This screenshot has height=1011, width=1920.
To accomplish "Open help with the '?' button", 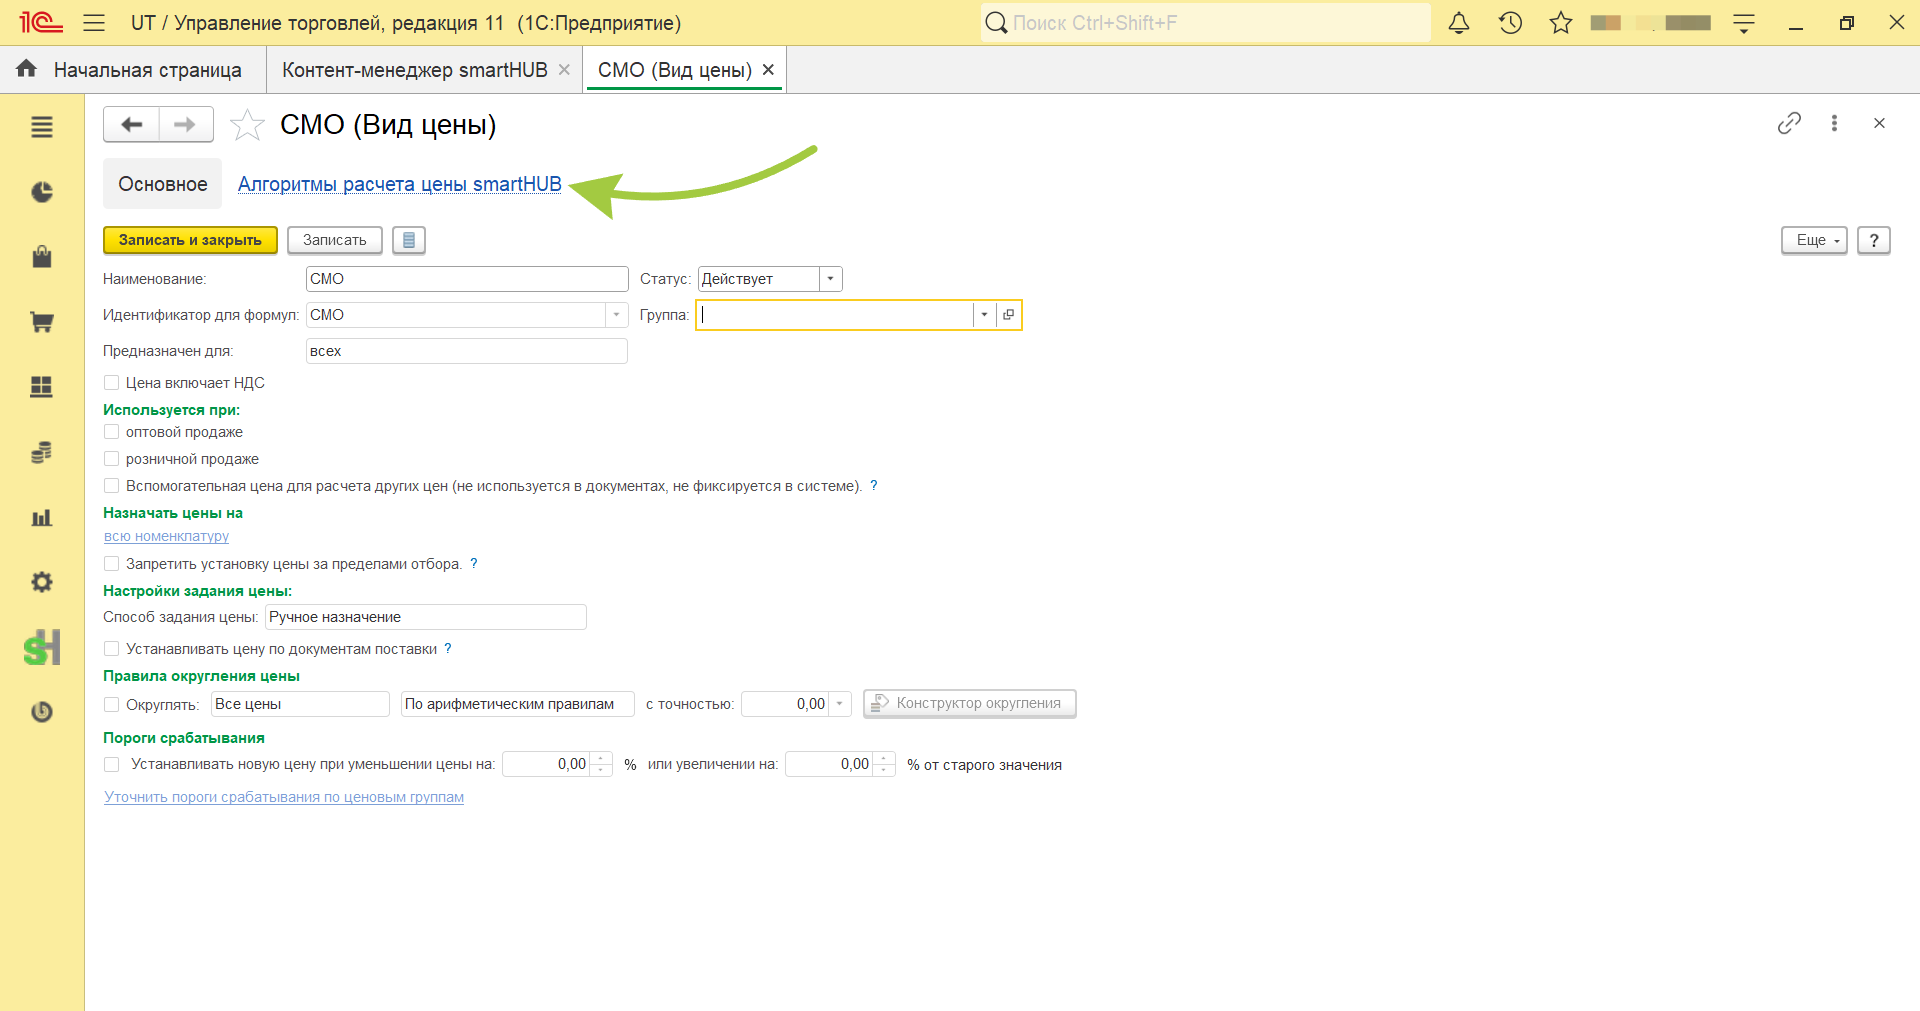I will (1874, 240).
